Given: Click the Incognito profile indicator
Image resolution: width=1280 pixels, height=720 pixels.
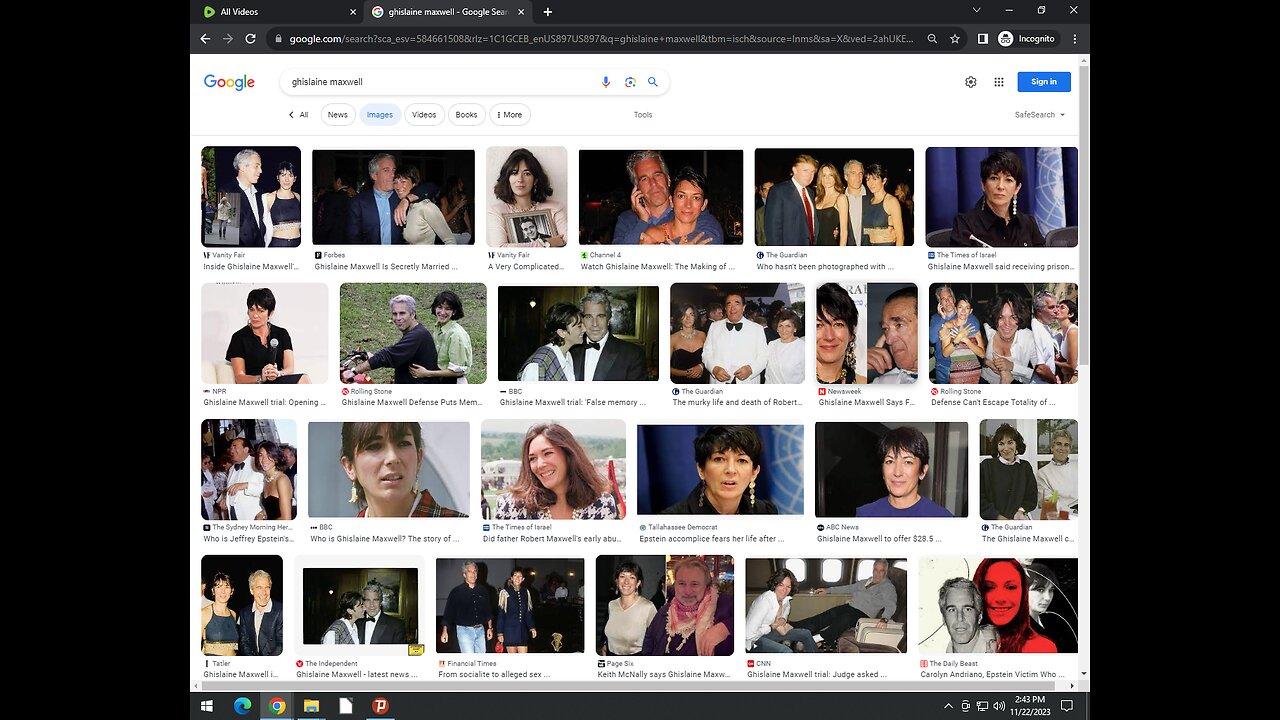Looking at the screenshot, I should click(x=1026, y=39).
